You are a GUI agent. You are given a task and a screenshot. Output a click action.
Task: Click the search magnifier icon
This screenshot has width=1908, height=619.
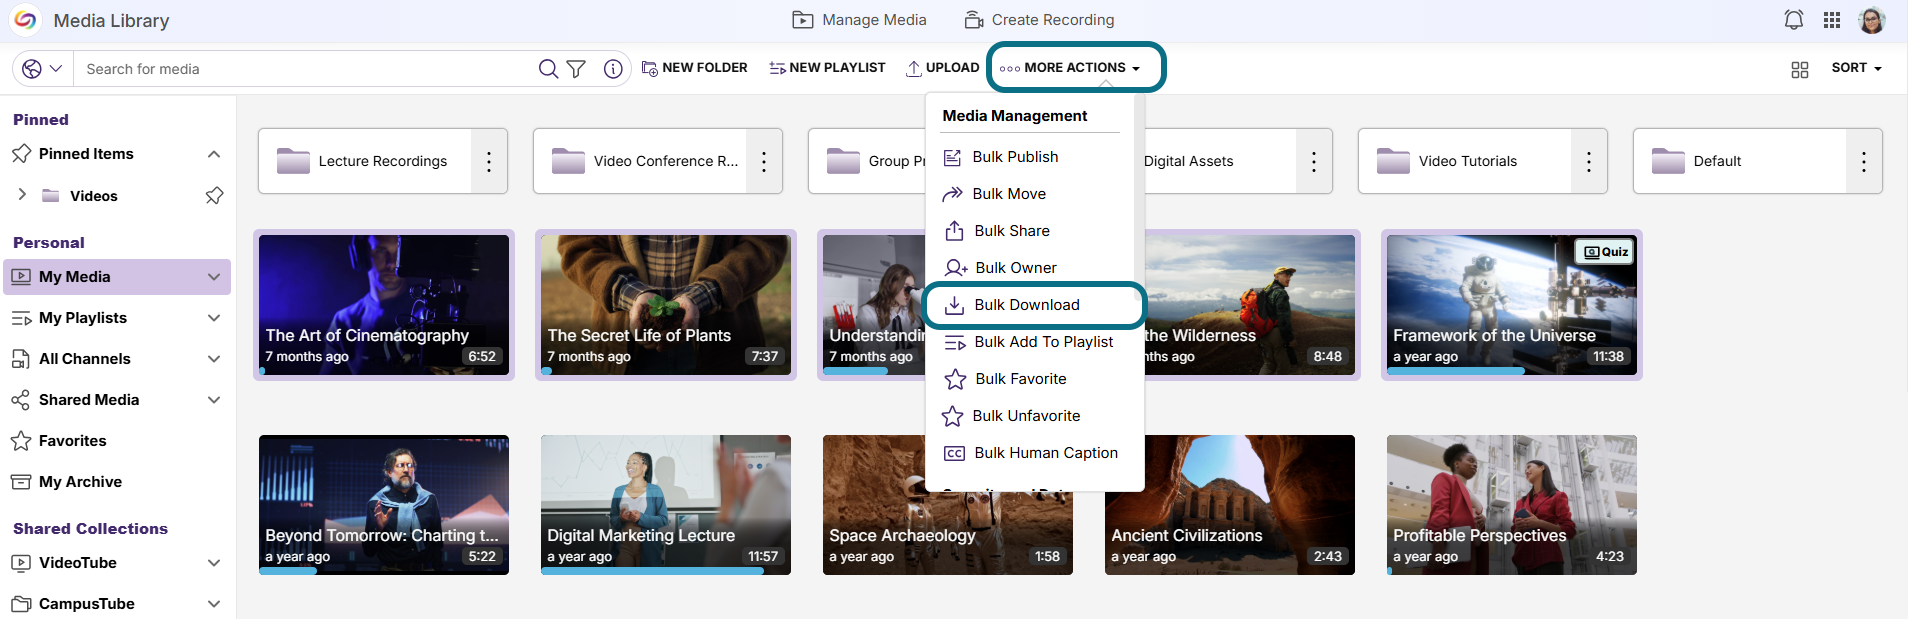(x=548, y=69)
